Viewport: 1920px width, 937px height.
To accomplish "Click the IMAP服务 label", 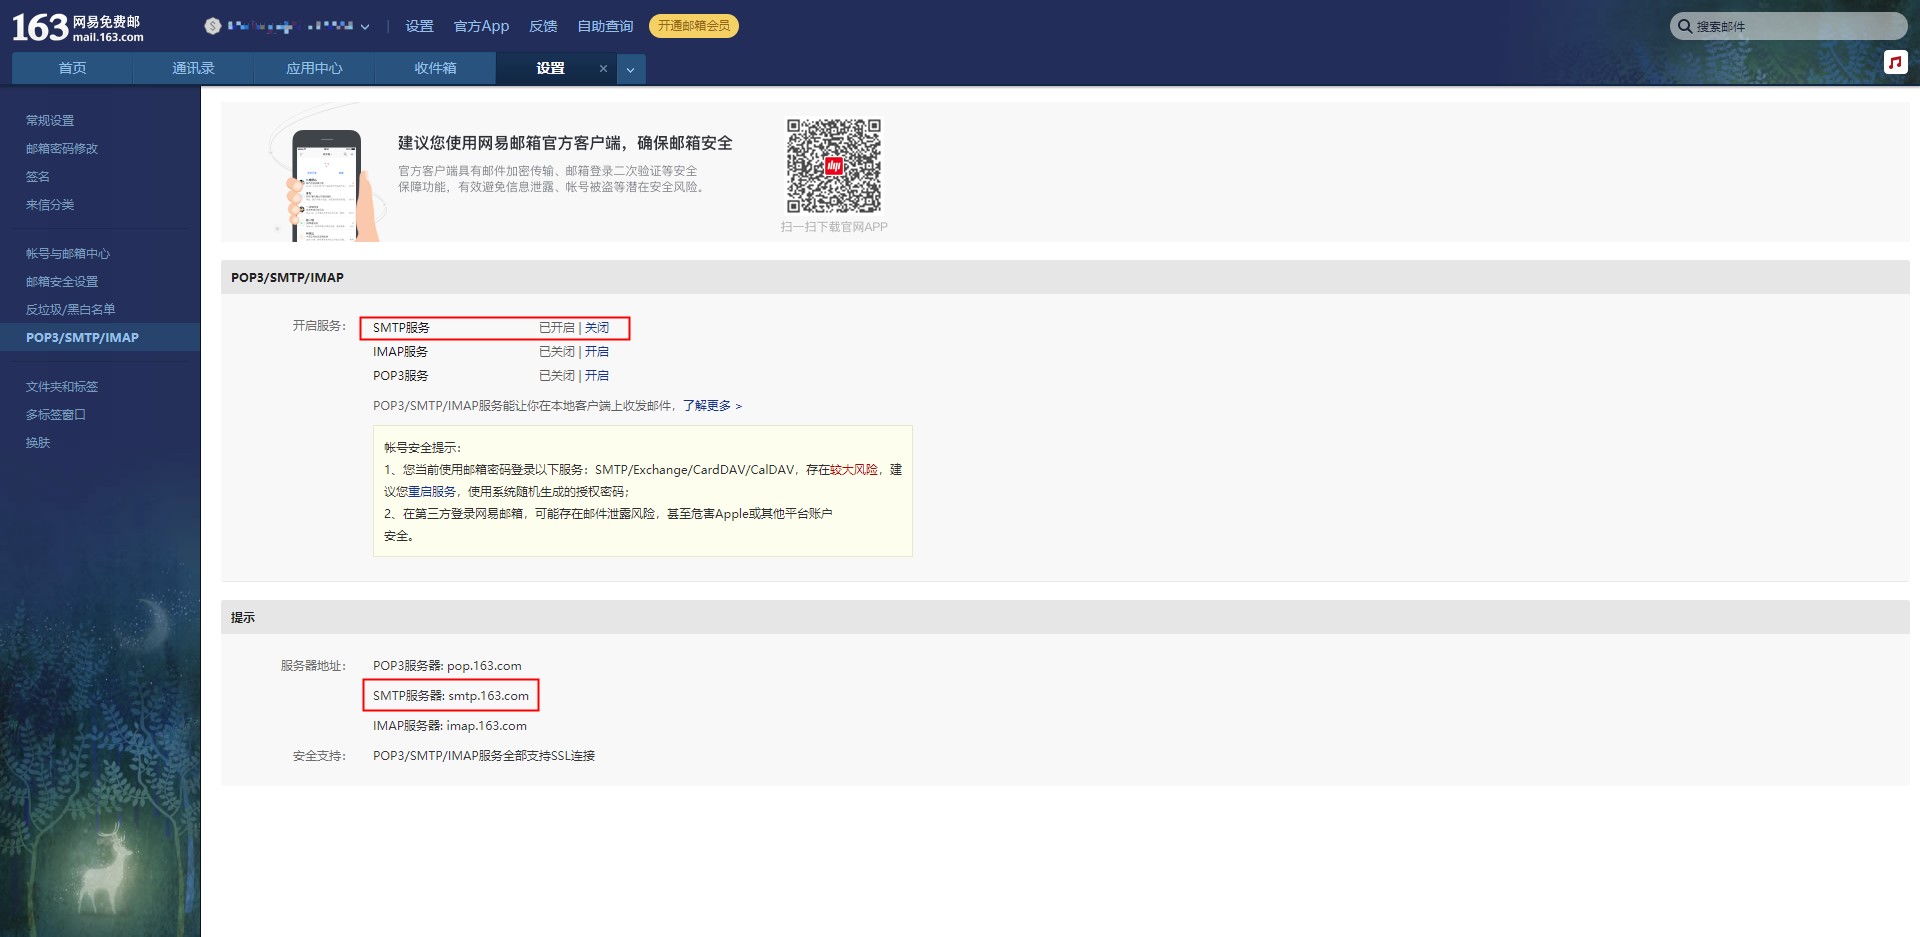I will tap(400, 351).
